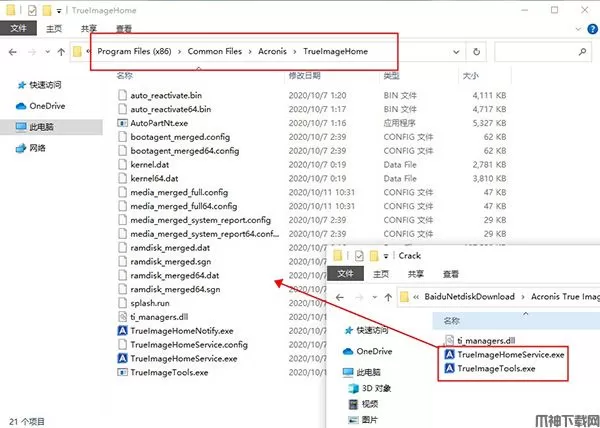Viewport: 600px width, 428px height.
Task: Click the search box in TrueImageHome window
Action: (x=543, y=52)
